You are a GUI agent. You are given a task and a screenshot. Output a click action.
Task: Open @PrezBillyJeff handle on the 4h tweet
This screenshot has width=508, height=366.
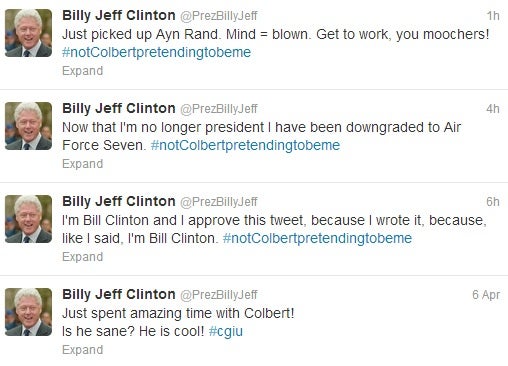pyautogui.click(x=219, y=109)
